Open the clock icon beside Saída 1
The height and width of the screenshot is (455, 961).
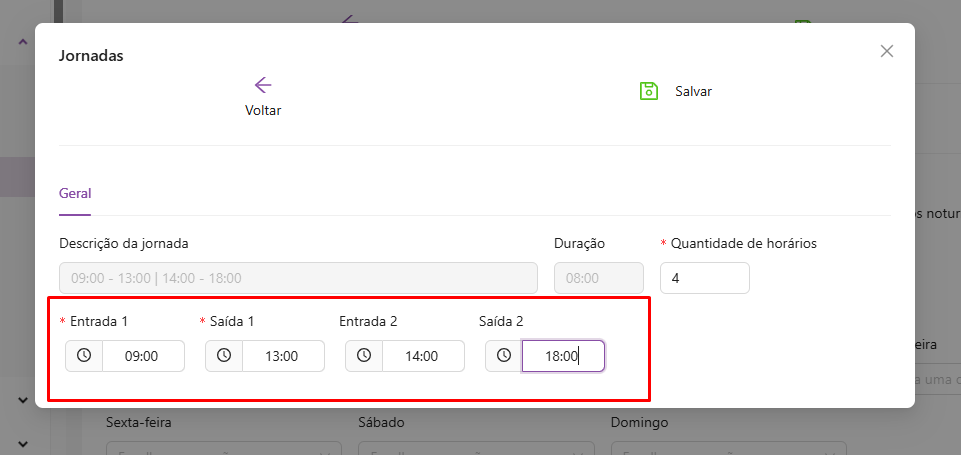coord(224,356)
